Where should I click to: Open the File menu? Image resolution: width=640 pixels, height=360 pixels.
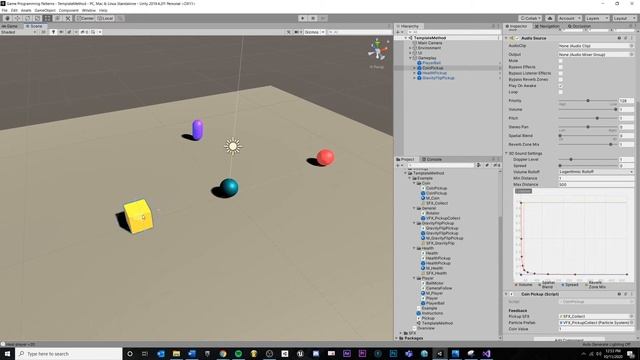tap(4, 10)
